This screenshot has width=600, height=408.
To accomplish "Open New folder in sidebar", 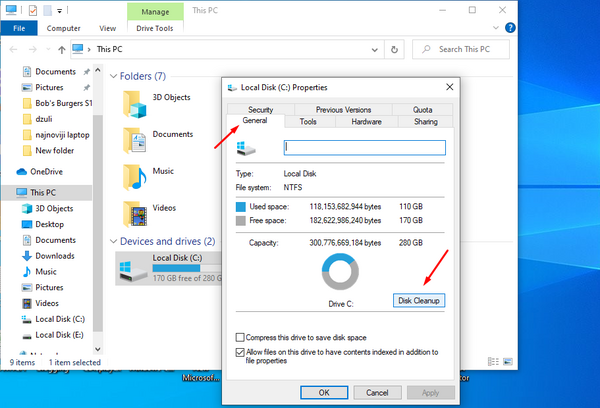I will 48,150.
